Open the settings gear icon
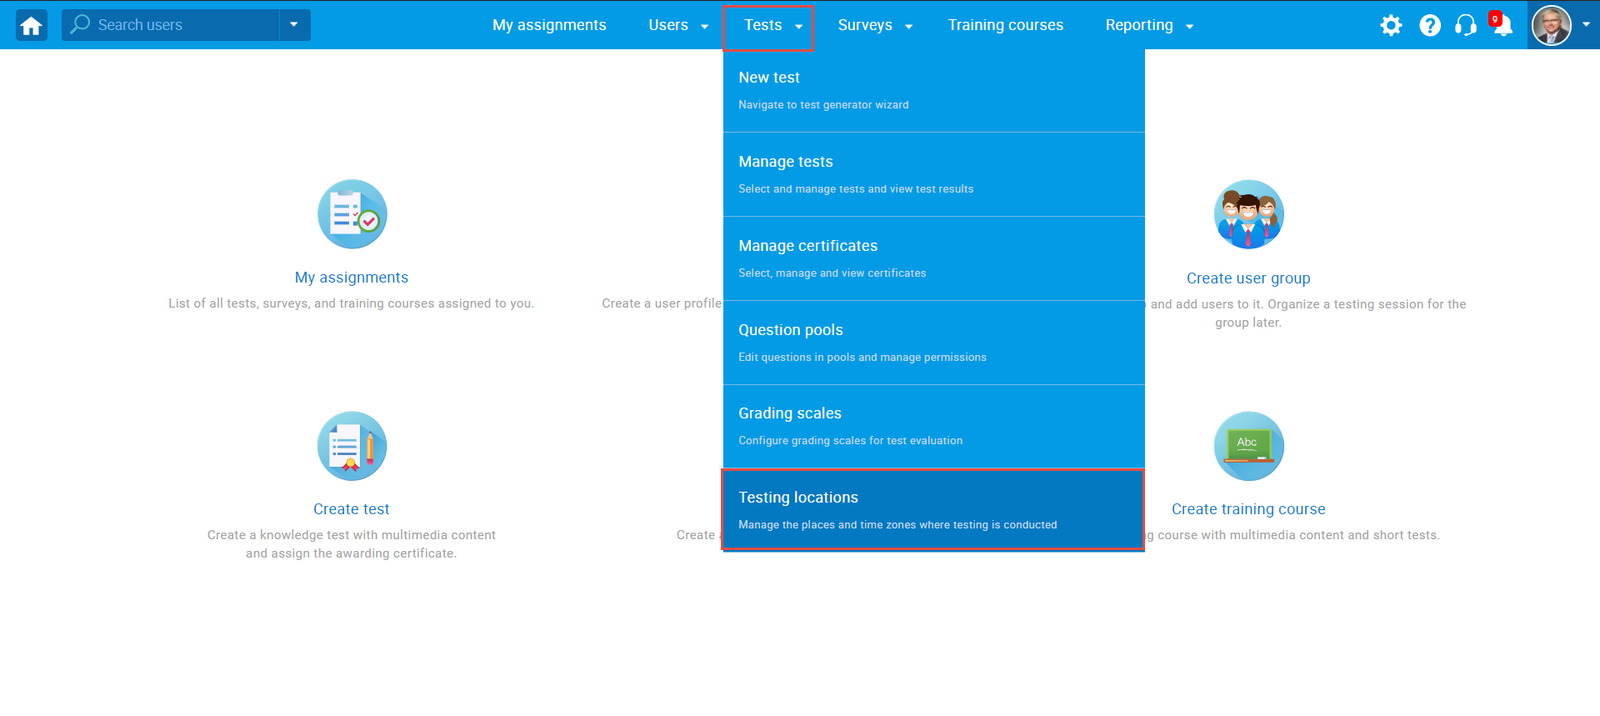Screen dimensions: 1600x716 (x=1391, y=25)
